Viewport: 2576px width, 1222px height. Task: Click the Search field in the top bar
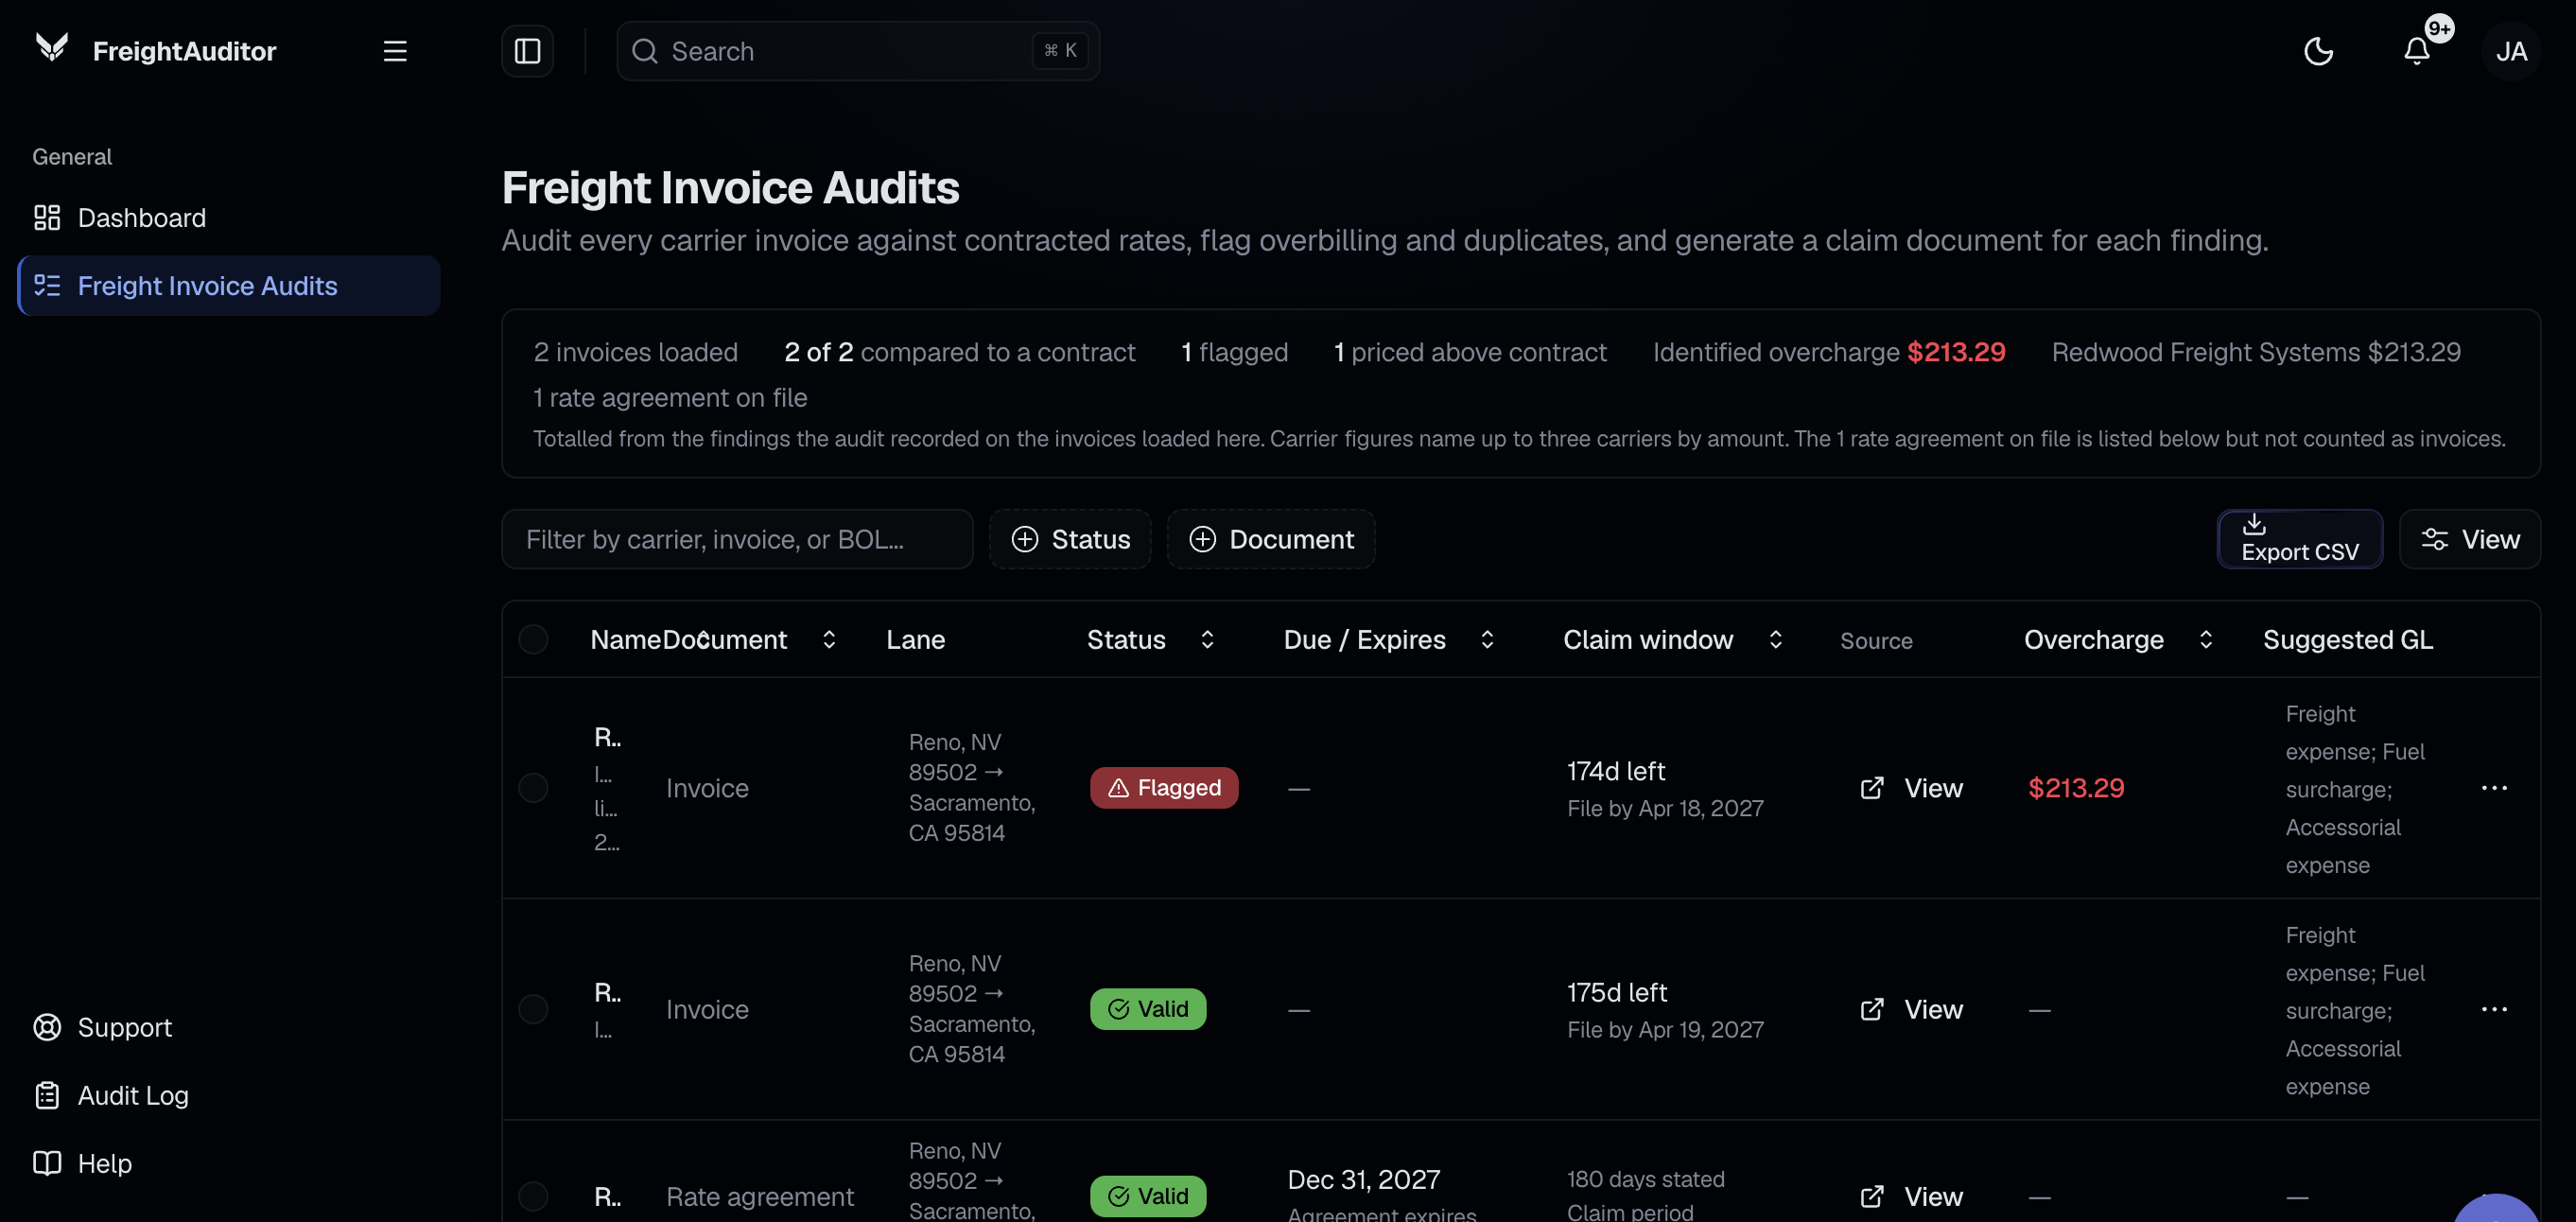[x=858, y=51]
